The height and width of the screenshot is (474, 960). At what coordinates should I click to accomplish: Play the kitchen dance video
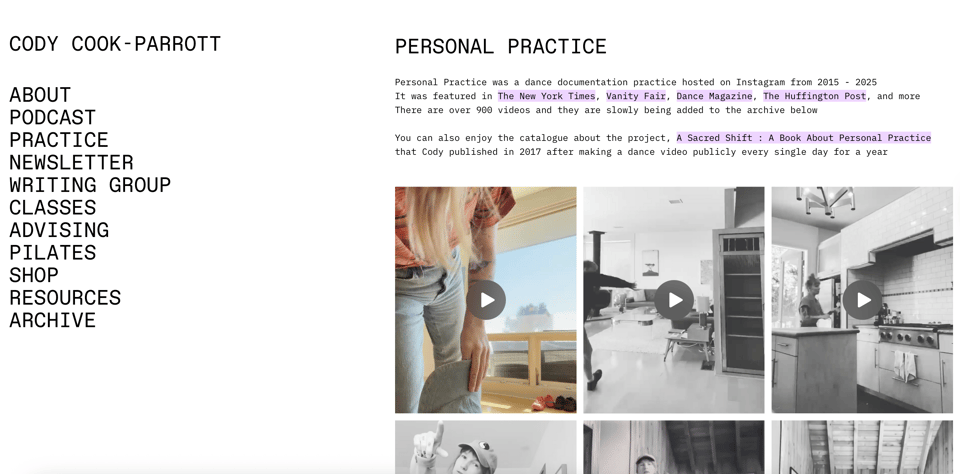[x=862, y=300]
